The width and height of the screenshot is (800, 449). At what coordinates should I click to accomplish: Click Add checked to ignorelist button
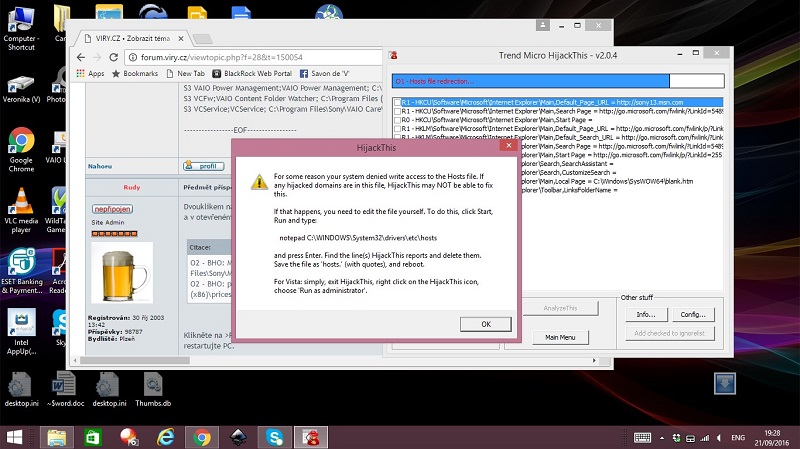point(669,333)
